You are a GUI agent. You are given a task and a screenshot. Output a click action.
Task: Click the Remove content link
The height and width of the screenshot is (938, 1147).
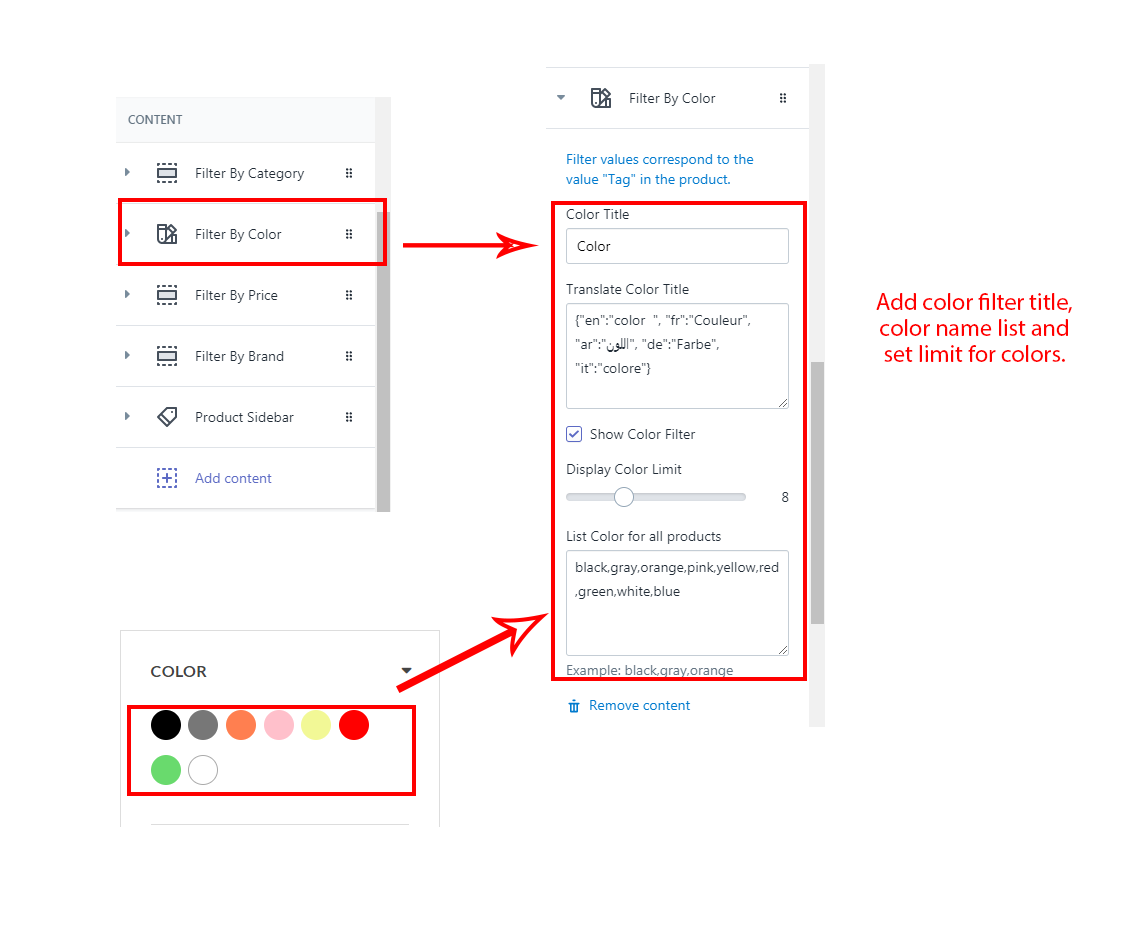point(639,706)
